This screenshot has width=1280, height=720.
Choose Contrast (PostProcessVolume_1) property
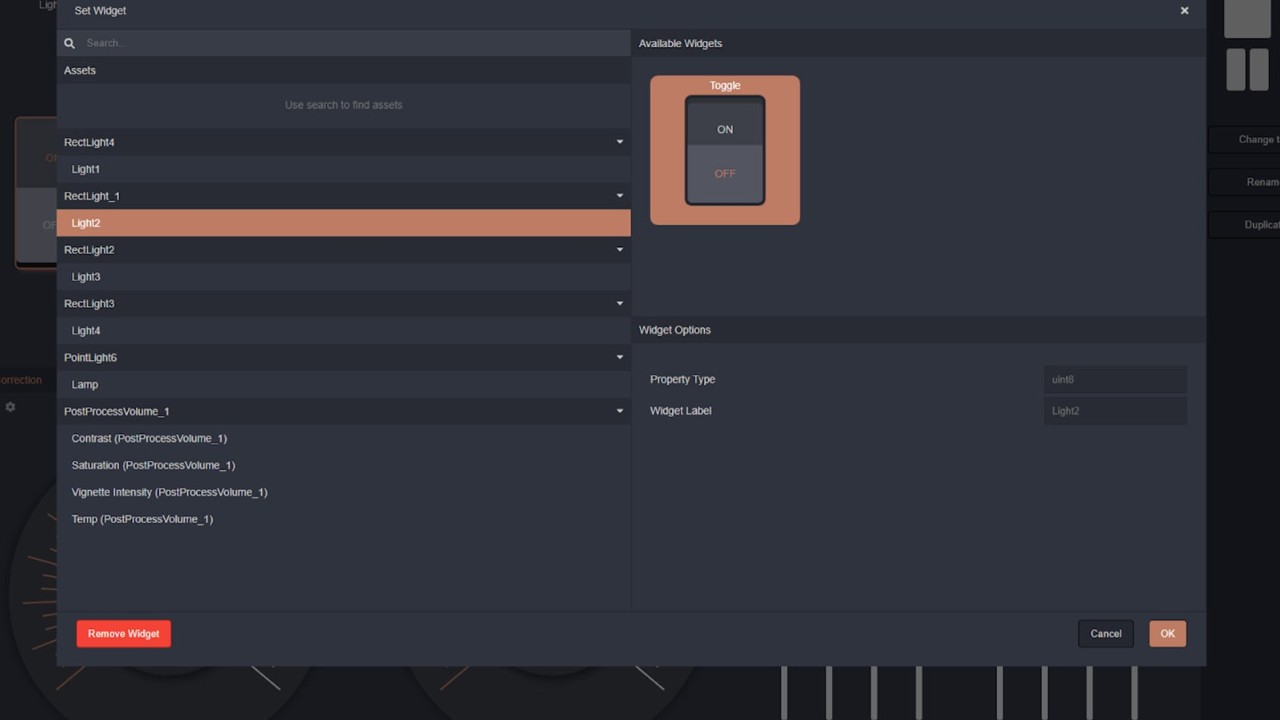pos(149,438)
